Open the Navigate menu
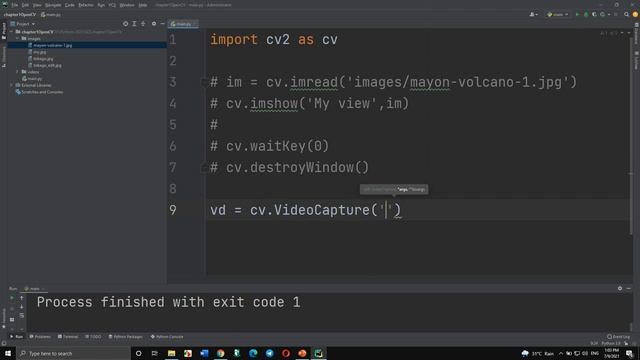The width and height of the screenshot is (640, 360). (53, 5)
